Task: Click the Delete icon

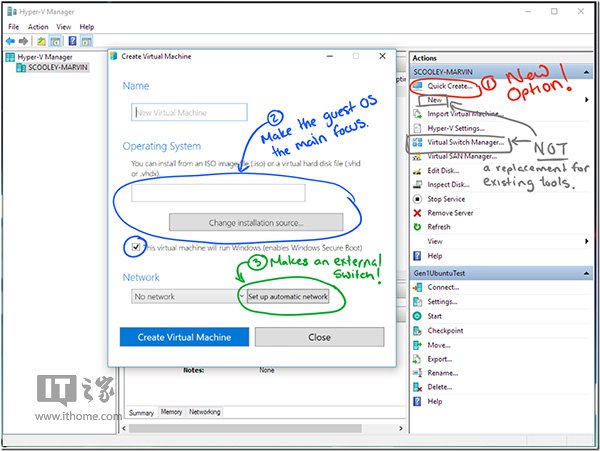Action: 417,387
